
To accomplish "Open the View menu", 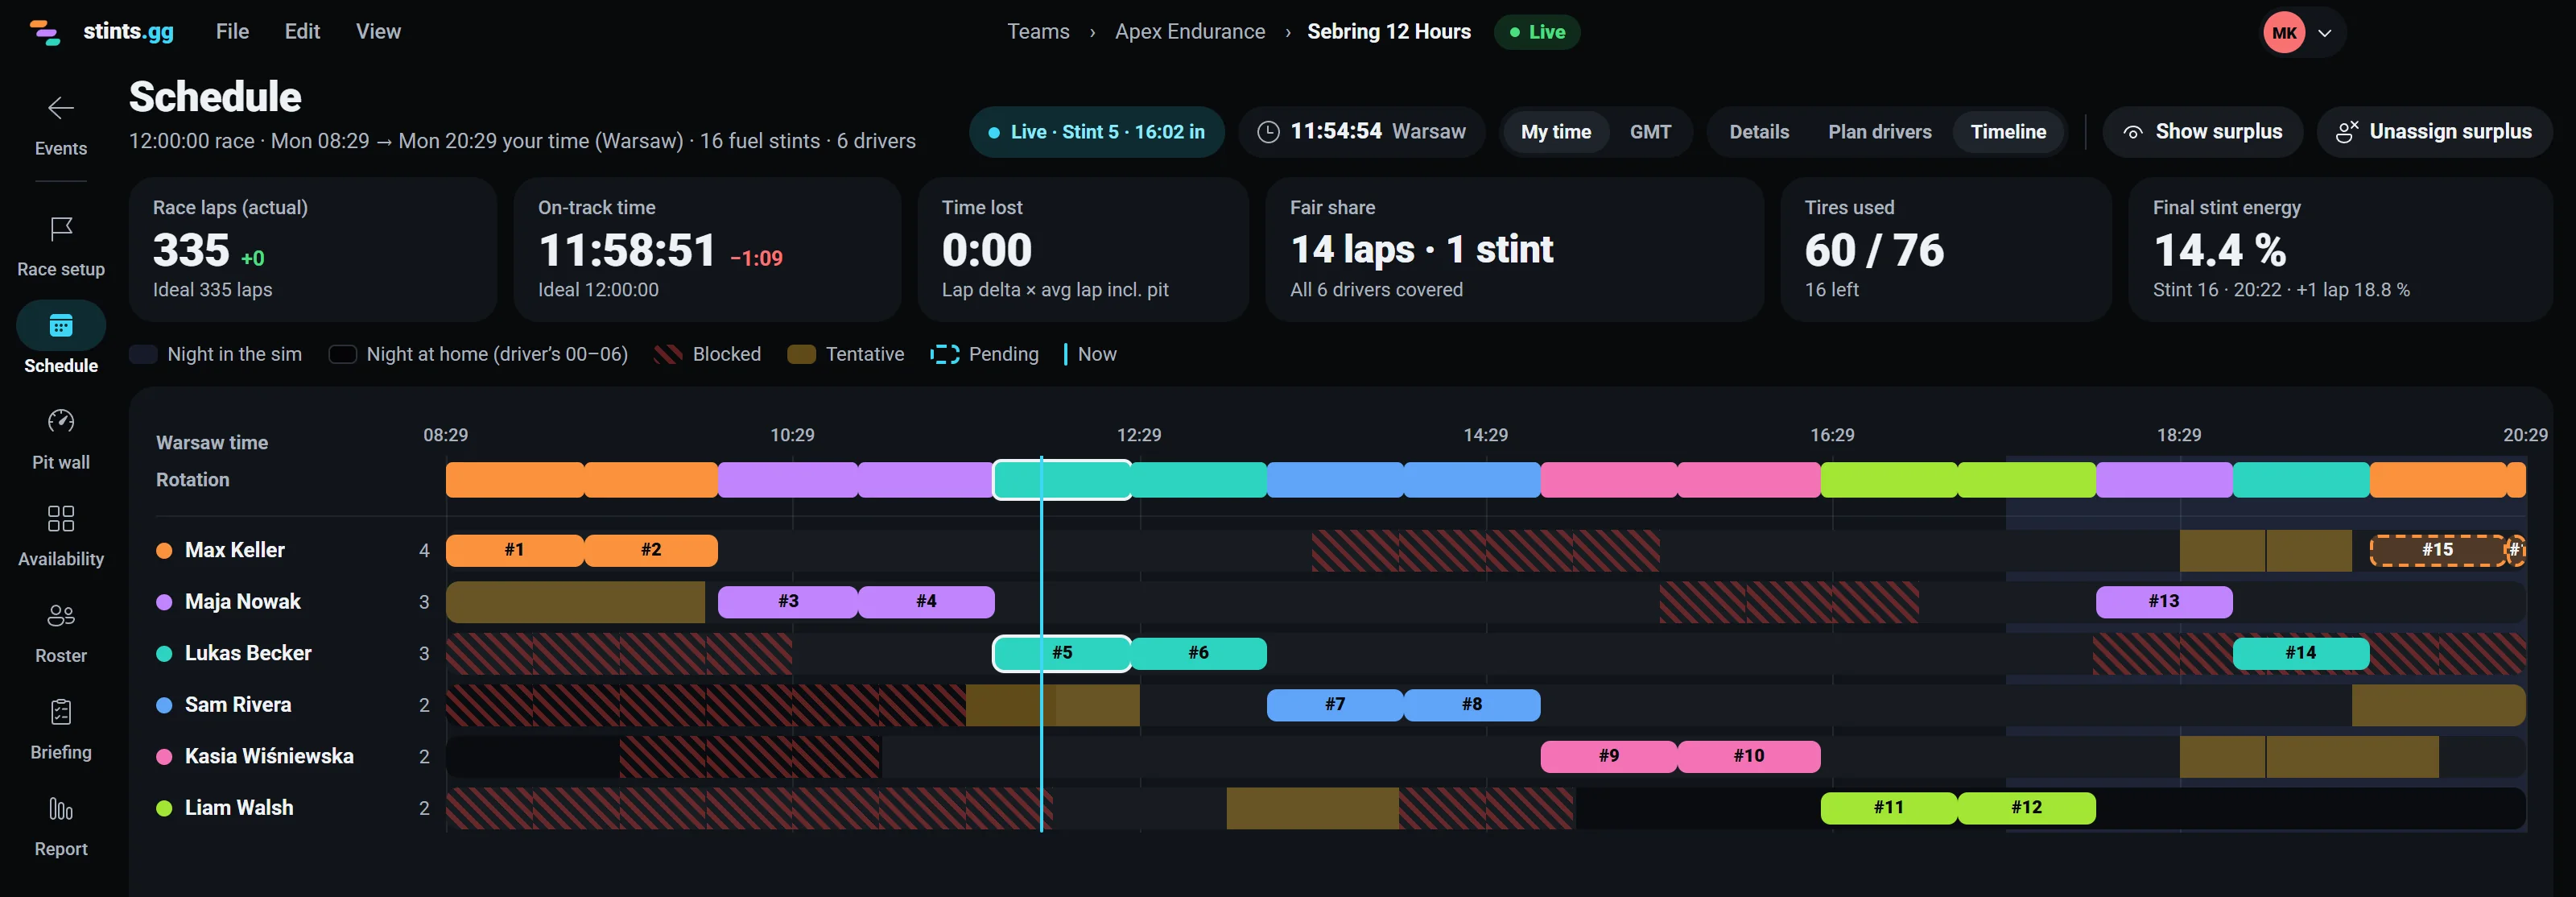I will 378,32.
